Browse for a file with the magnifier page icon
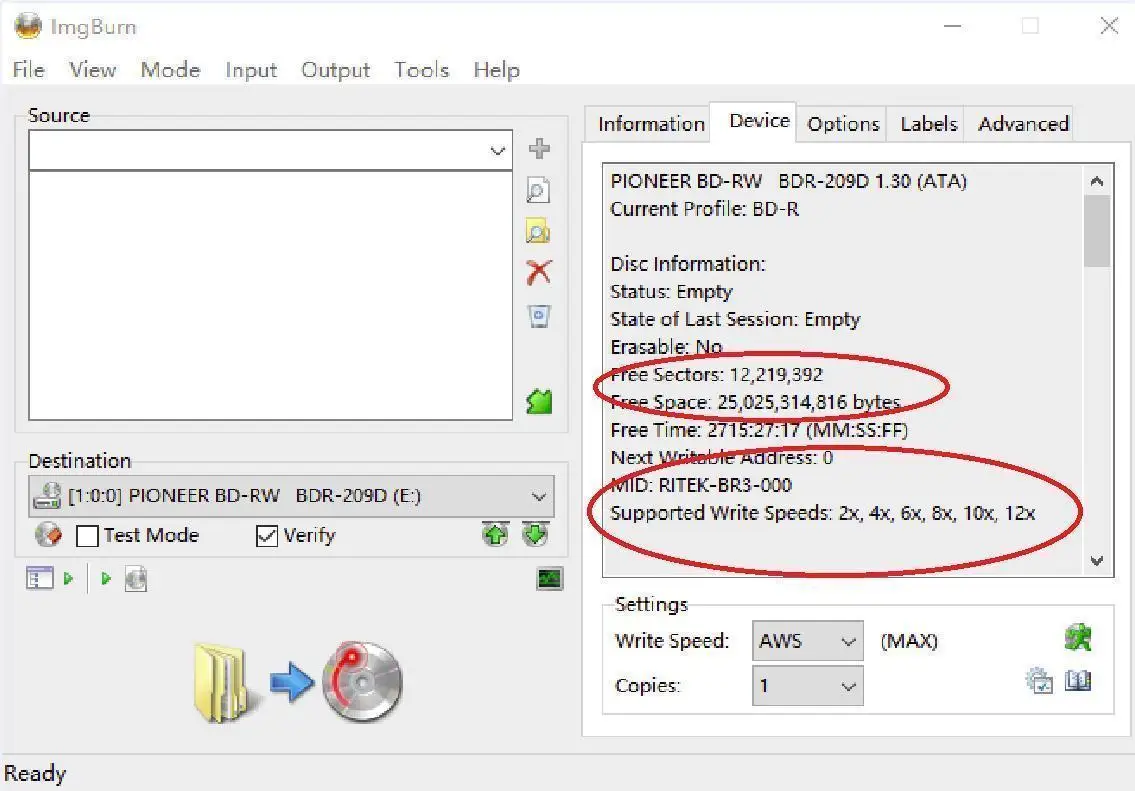The height and width of the screenshot is (791, 1135). 538,191
